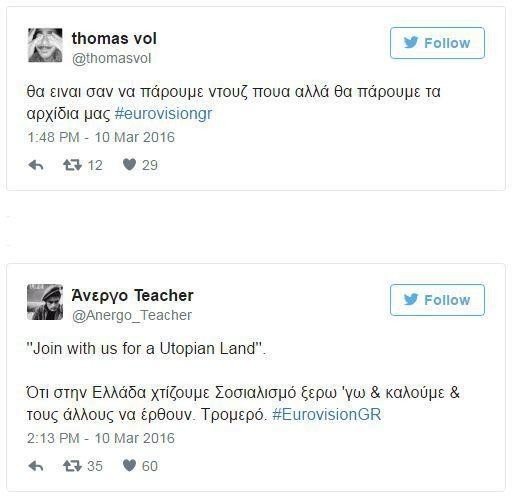
Task: Retweet the Anergo_Teacher tweet
Action: pyautogui.click(x=72, y=466)
